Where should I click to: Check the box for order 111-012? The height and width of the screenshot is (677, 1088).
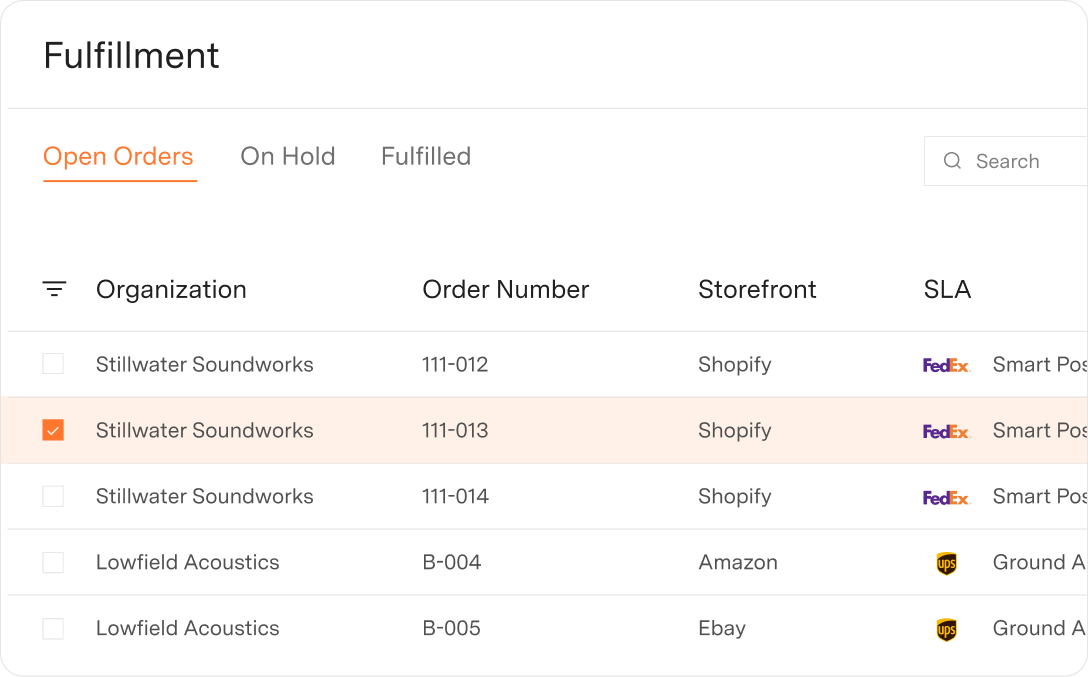pyautogui.click(x=53, y=364)
